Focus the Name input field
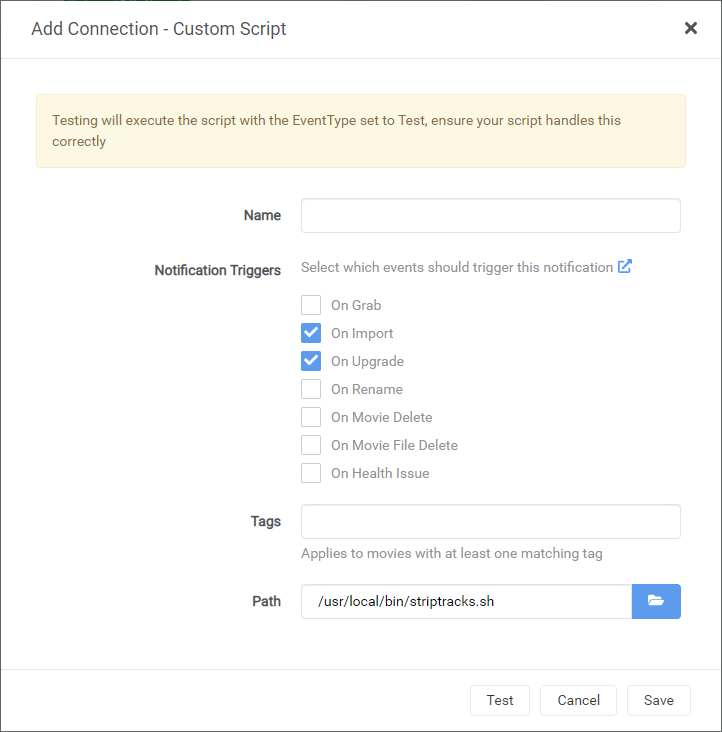Viewport: 722px width, 732px height. pos(490,215)
